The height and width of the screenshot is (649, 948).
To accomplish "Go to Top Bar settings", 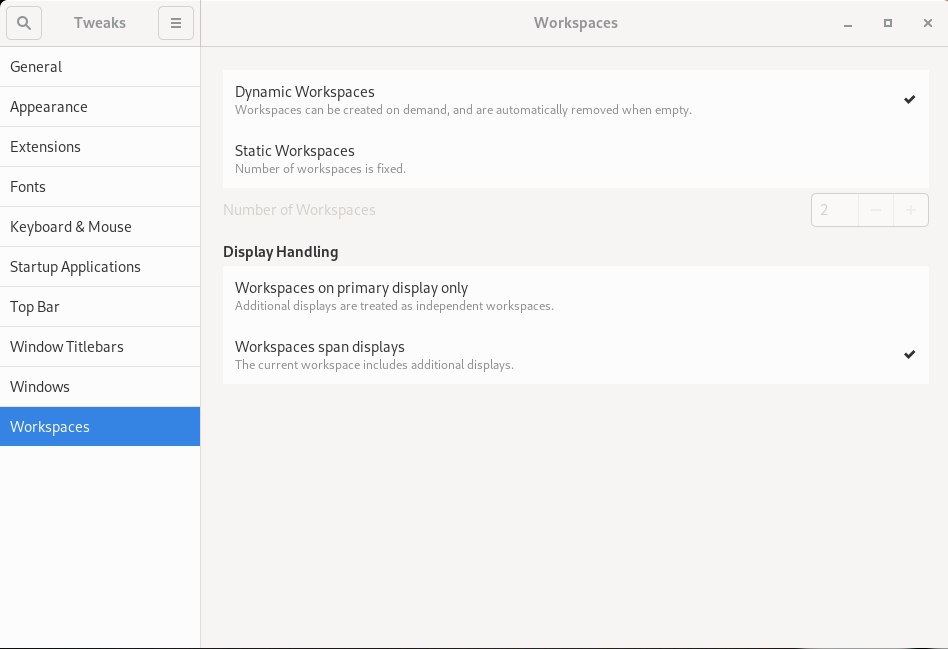I will tap(100, 306).
